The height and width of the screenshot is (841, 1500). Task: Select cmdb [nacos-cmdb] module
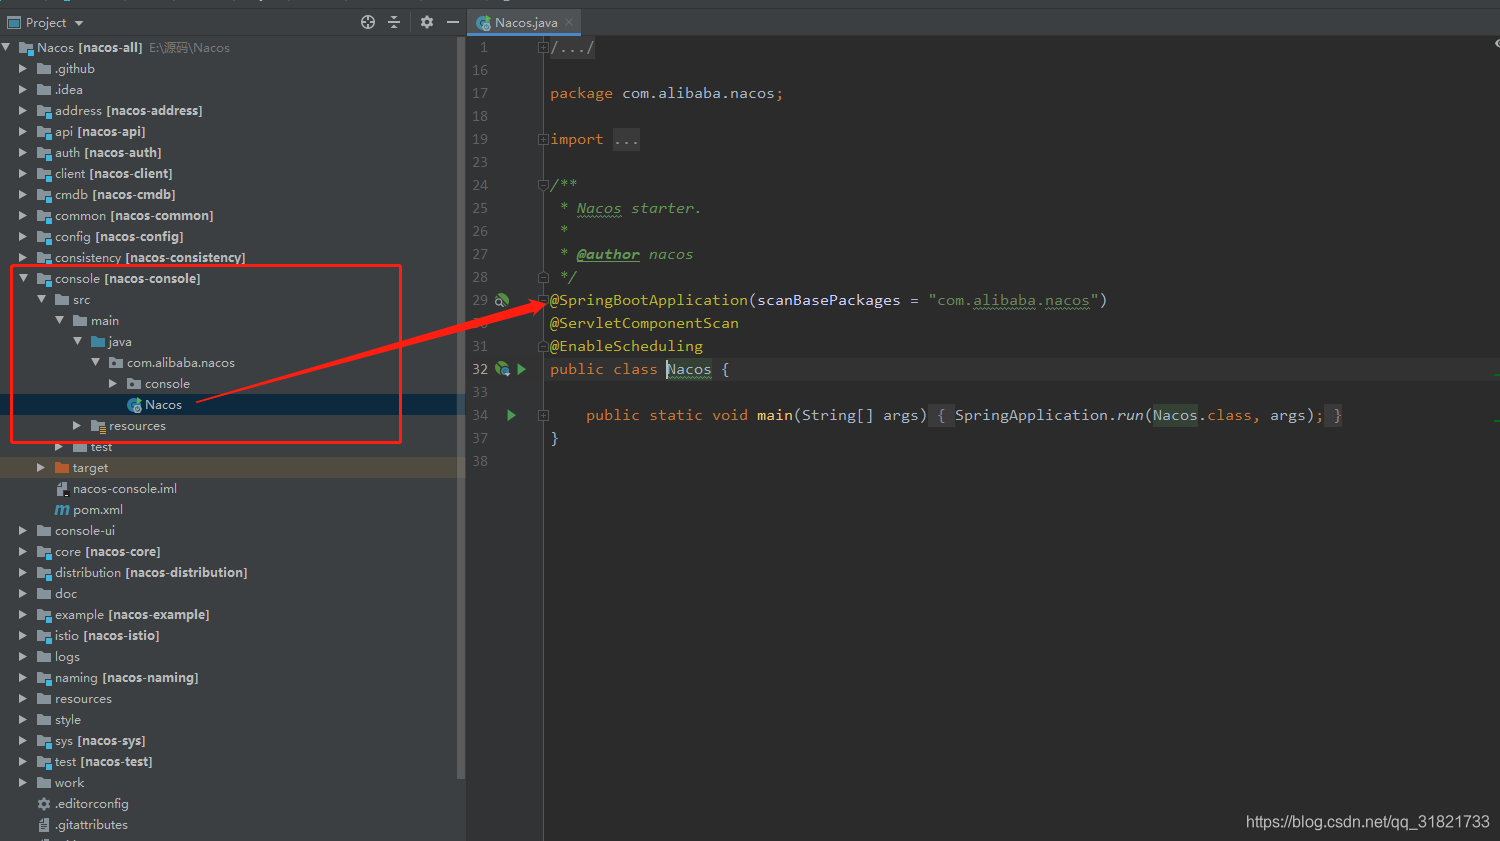tap(115, 195)
